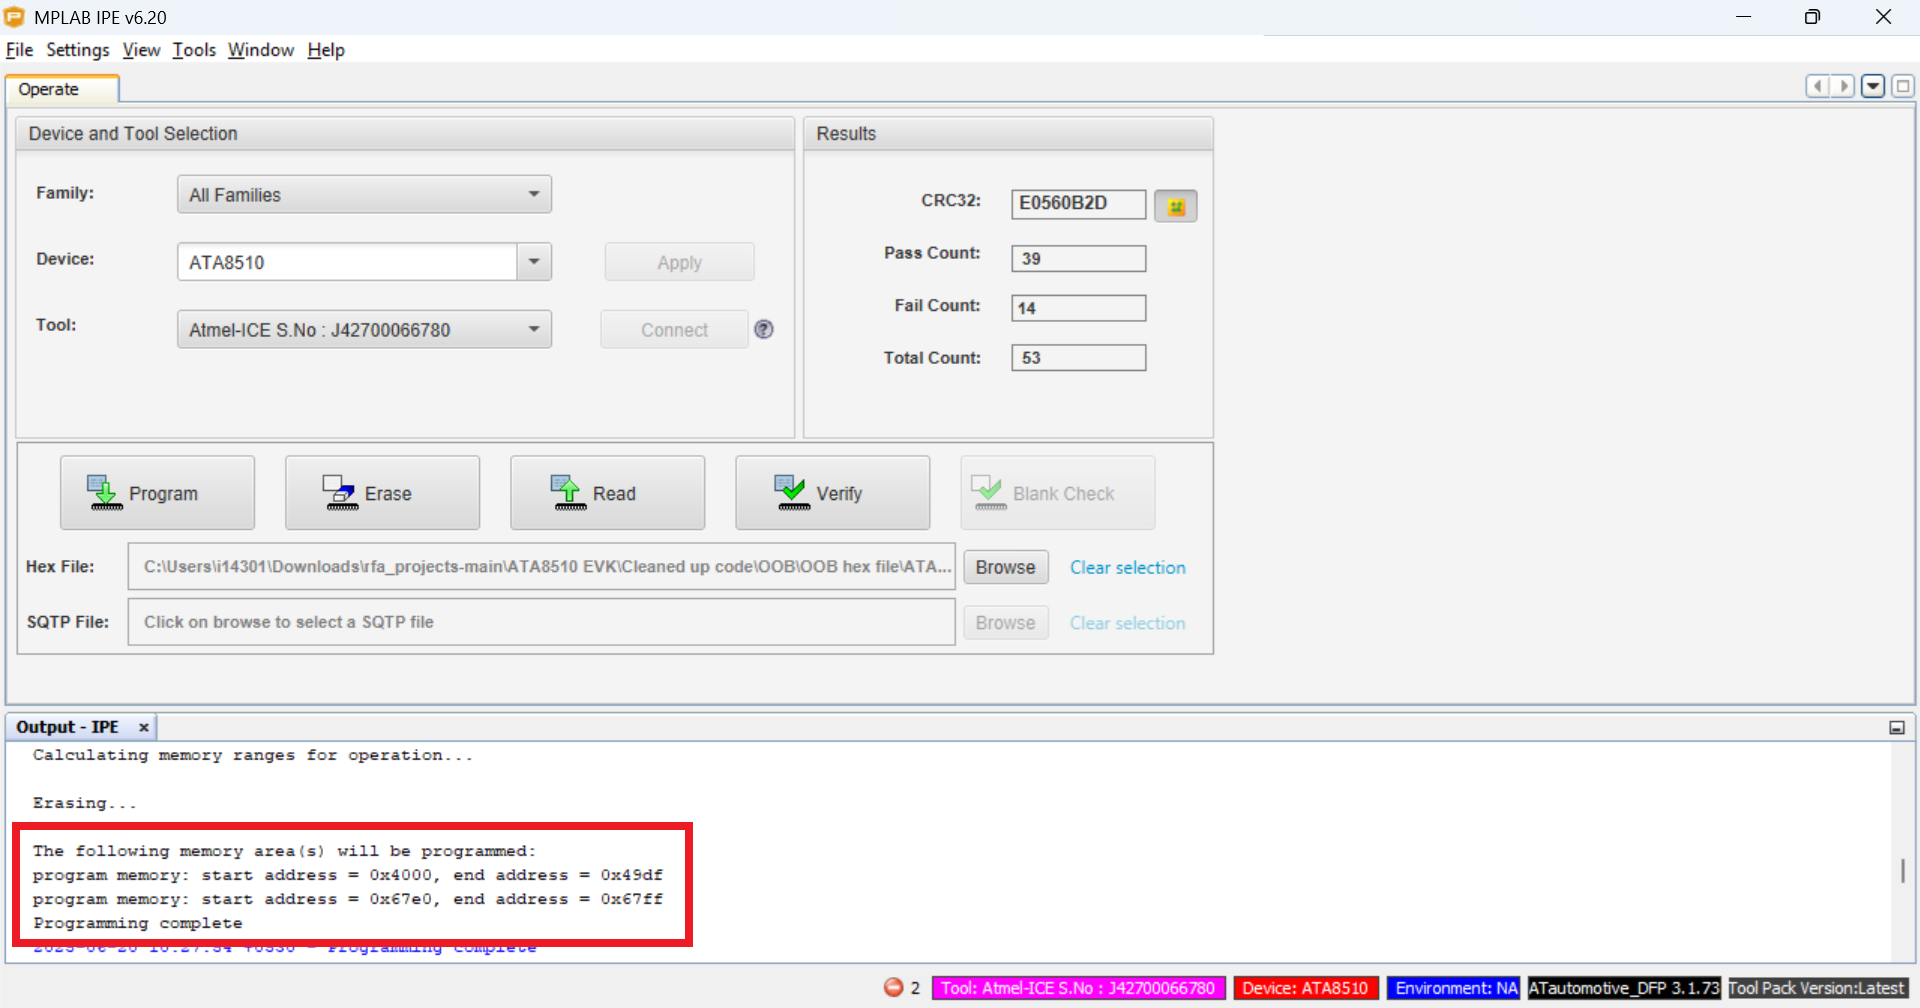1920x1008 pixels.
Task: Reset counters via icon next to CRC32
Action: (x=1176, y=206)
